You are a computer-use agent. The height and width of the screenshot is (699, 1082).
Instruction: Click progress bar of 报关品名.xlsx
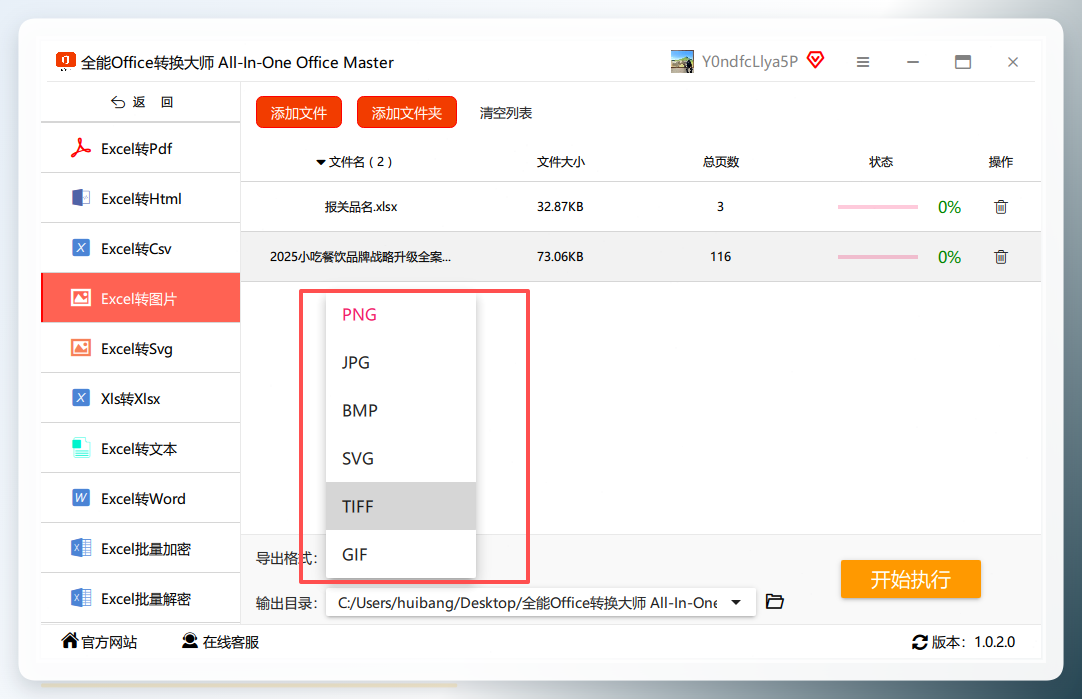[878, 207]
